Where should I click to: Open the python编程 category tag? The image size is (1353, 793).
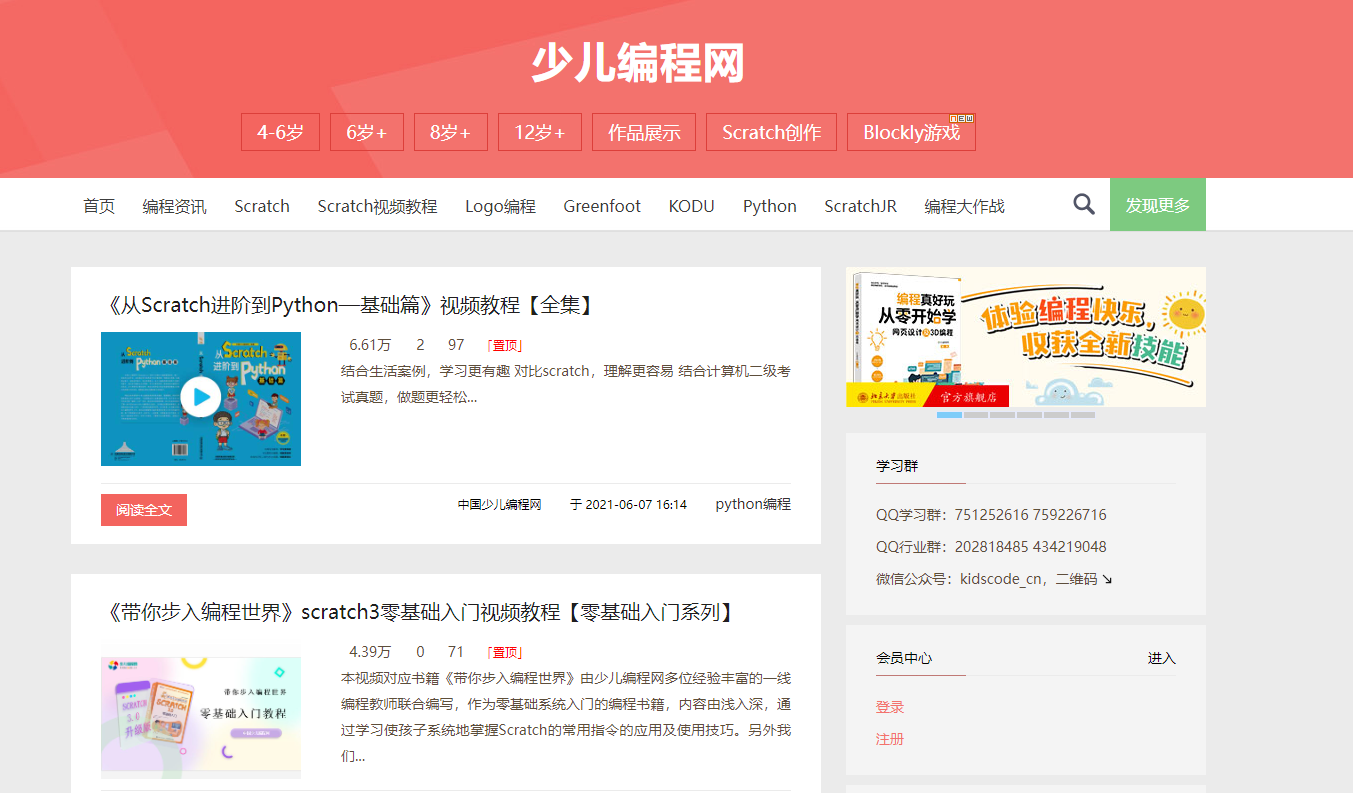click(x=753, y=504)
